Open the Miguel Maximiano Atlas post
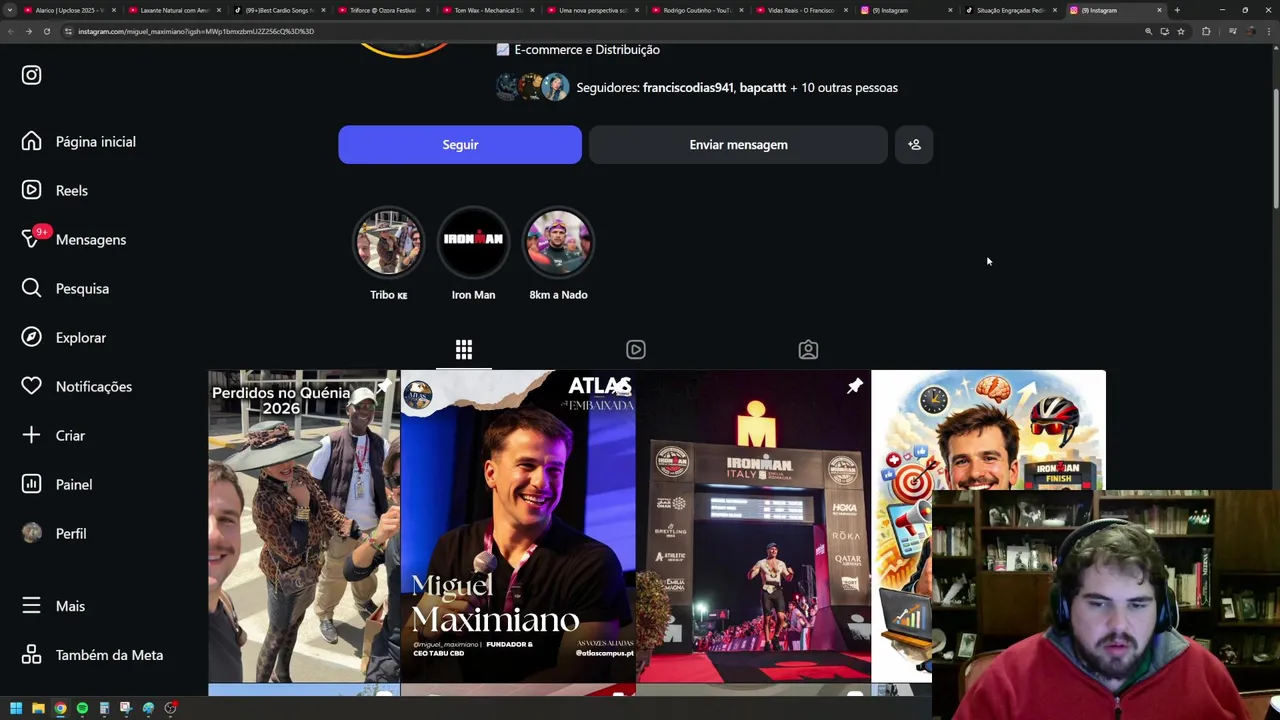Image resolution: width=1280 pixels, height=720 pixels. tap(518, 526)
